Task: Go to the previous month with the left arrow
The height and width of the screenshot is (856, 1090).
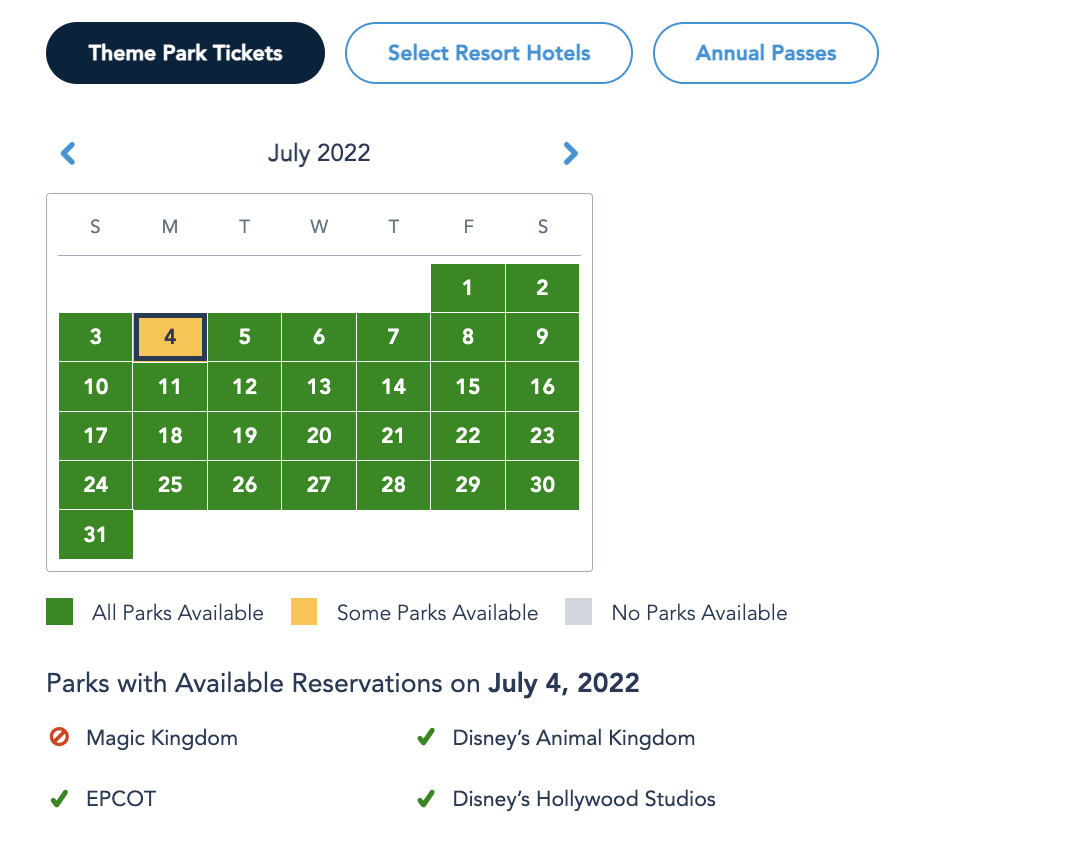Action: coord(68,153)
